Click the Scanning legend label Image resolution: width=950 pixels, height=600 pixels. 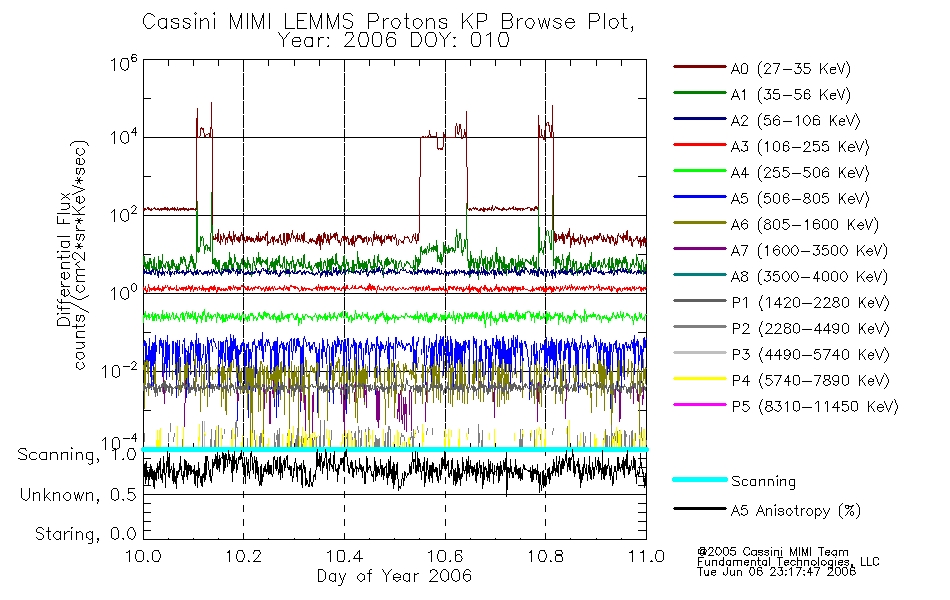[x=763, y=482]
